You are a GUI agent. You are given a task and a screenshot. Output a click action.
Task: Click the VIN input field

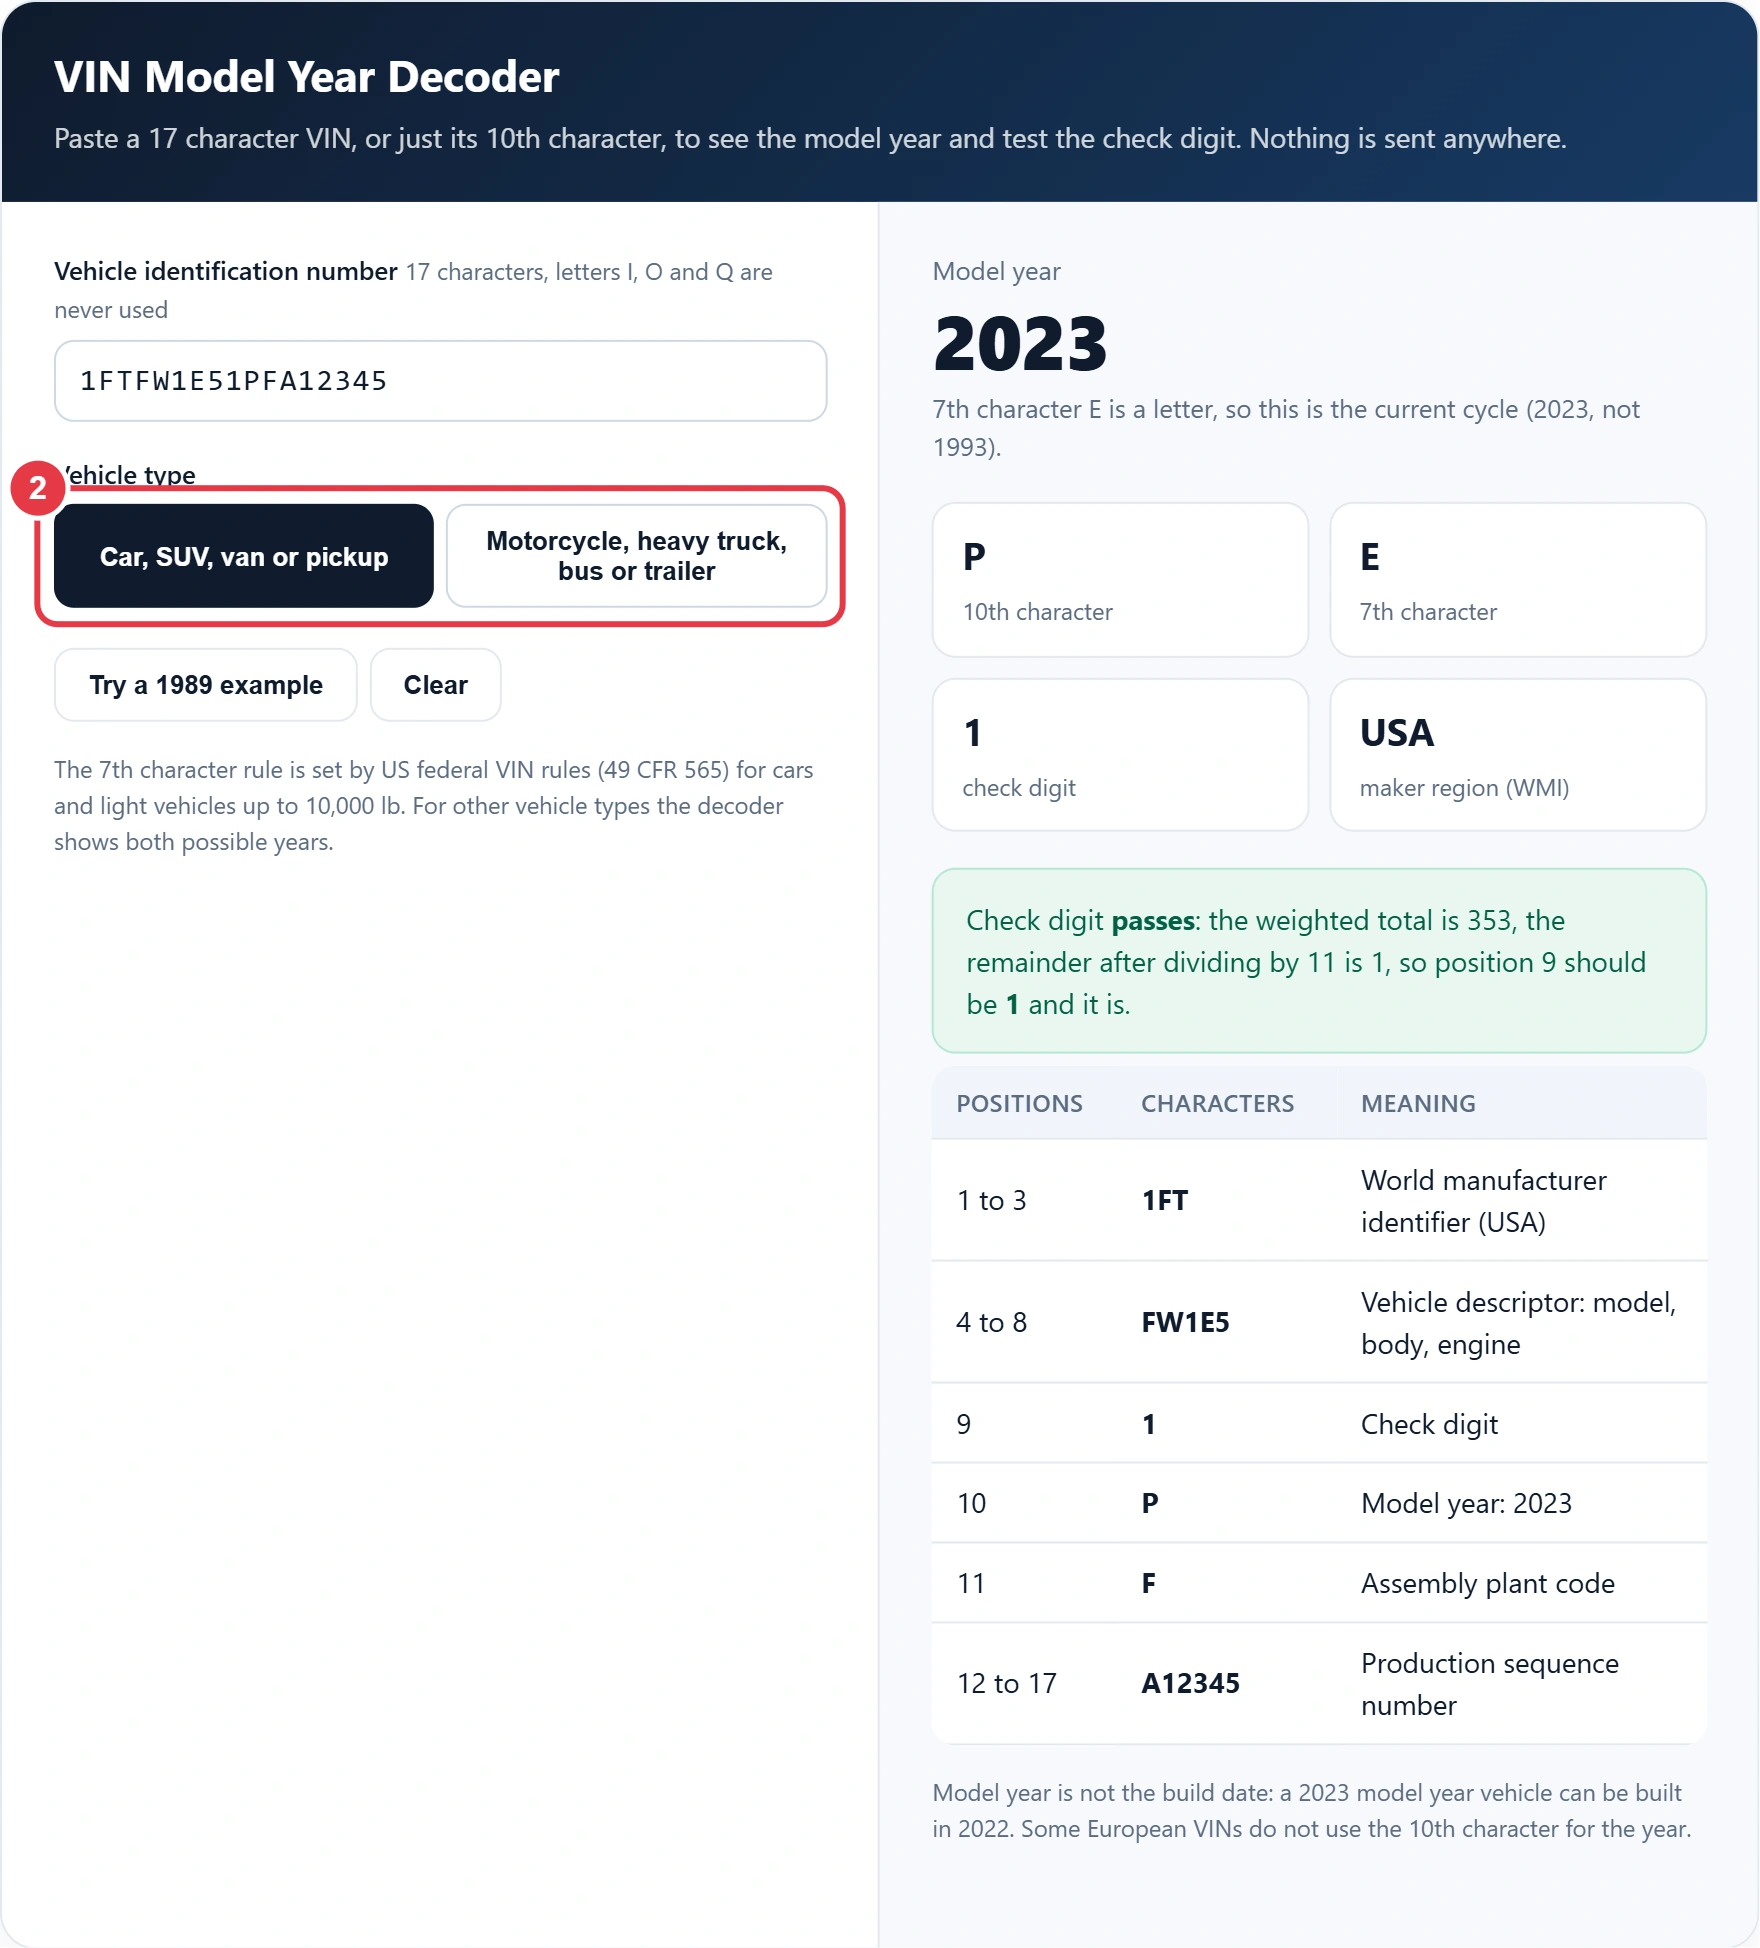tap(440, 381)
